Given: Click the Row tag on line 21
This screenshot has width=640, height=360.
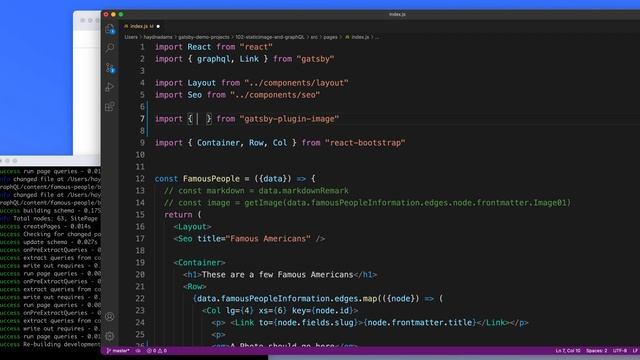Looking at the screenshot, I should [x=195, y=287].
